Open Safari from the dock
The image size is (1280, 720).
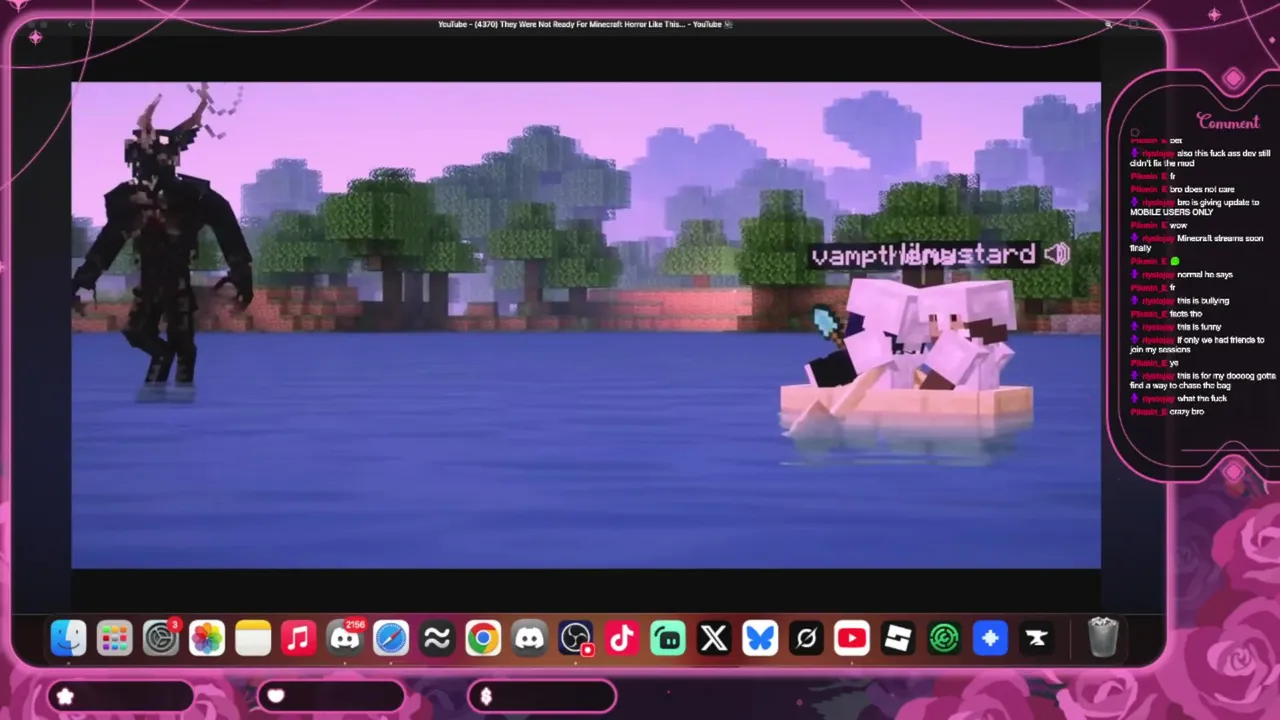(x=391, y=638)
